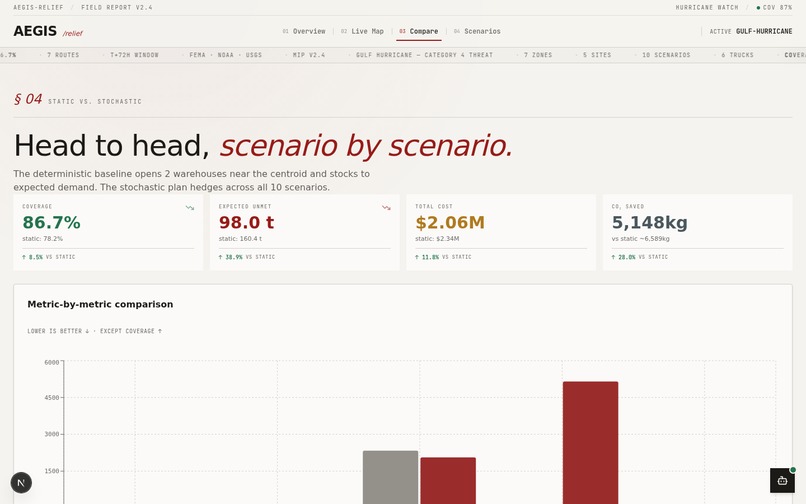Image resolution: width=806 pixels, height=504 pixels.
Task: Click the Expected Unmet 98.0 t value
Action: tap(246, 223)
